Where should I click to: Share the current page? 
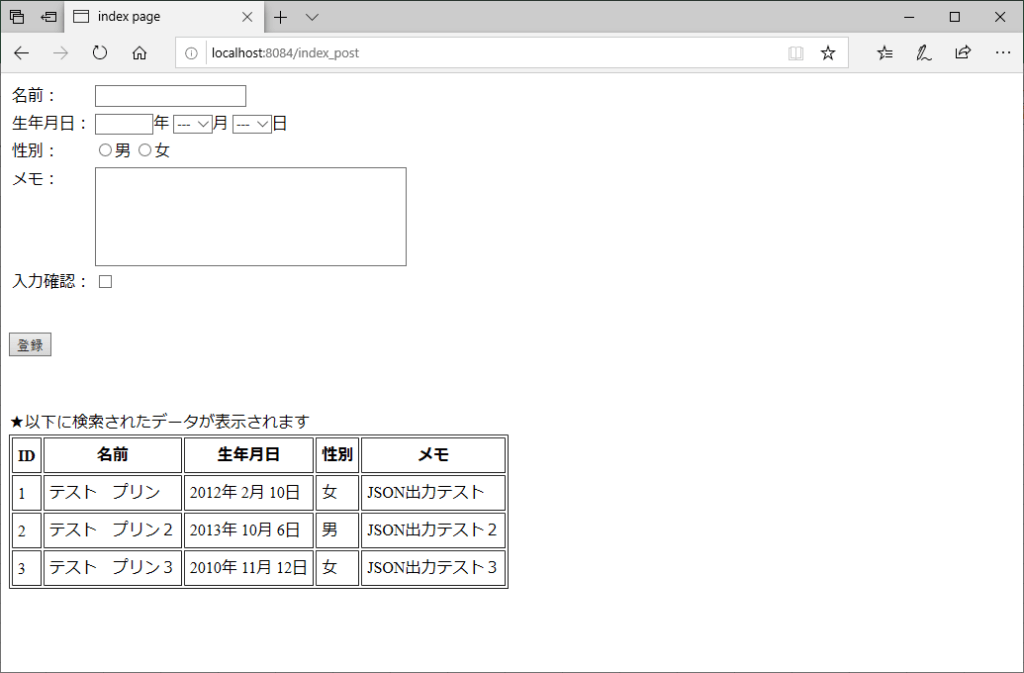[x=962, y=52]
